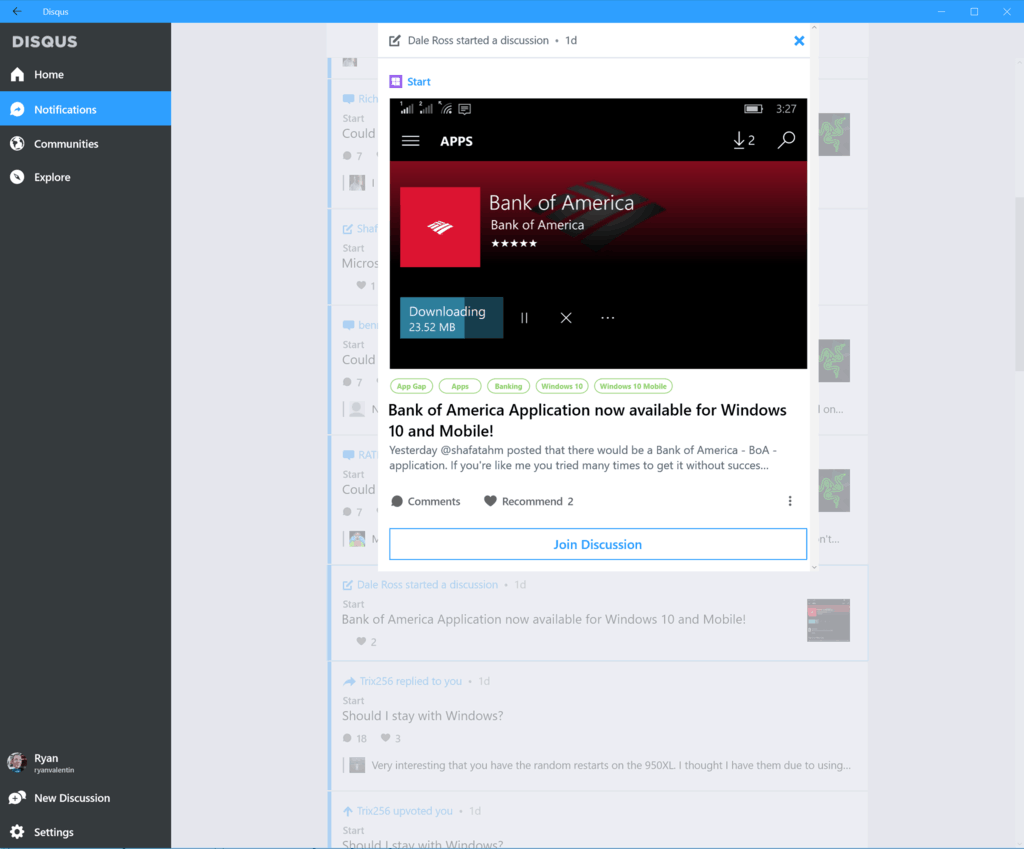Open the Start community link
The height and width of the screenshot is (849, 1024).
(x=413, y=81)
